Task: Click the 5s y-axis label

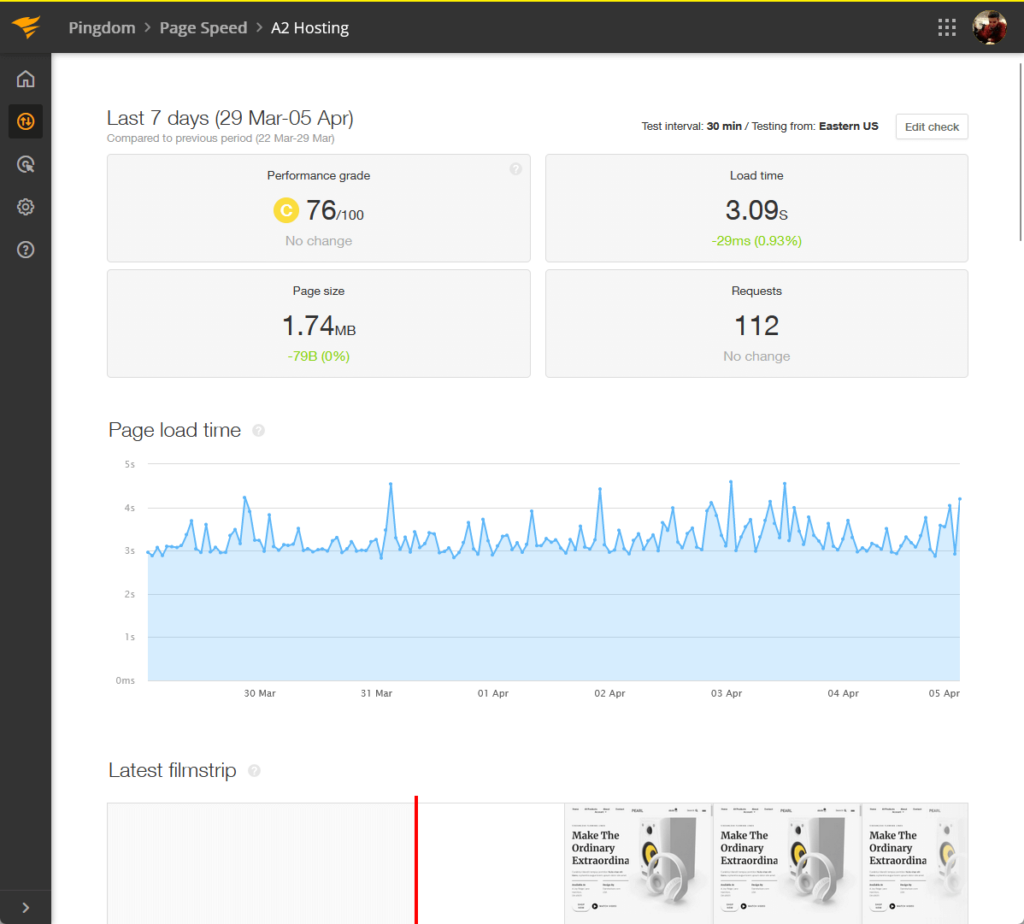Action: (129, 464)
